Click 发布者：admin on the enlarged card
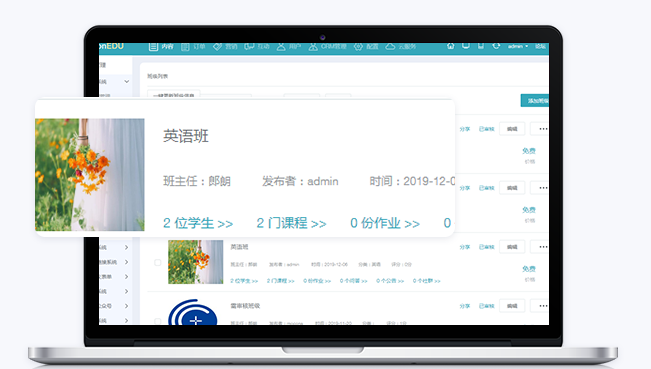The image size is (651, 369). click(300, 181)
